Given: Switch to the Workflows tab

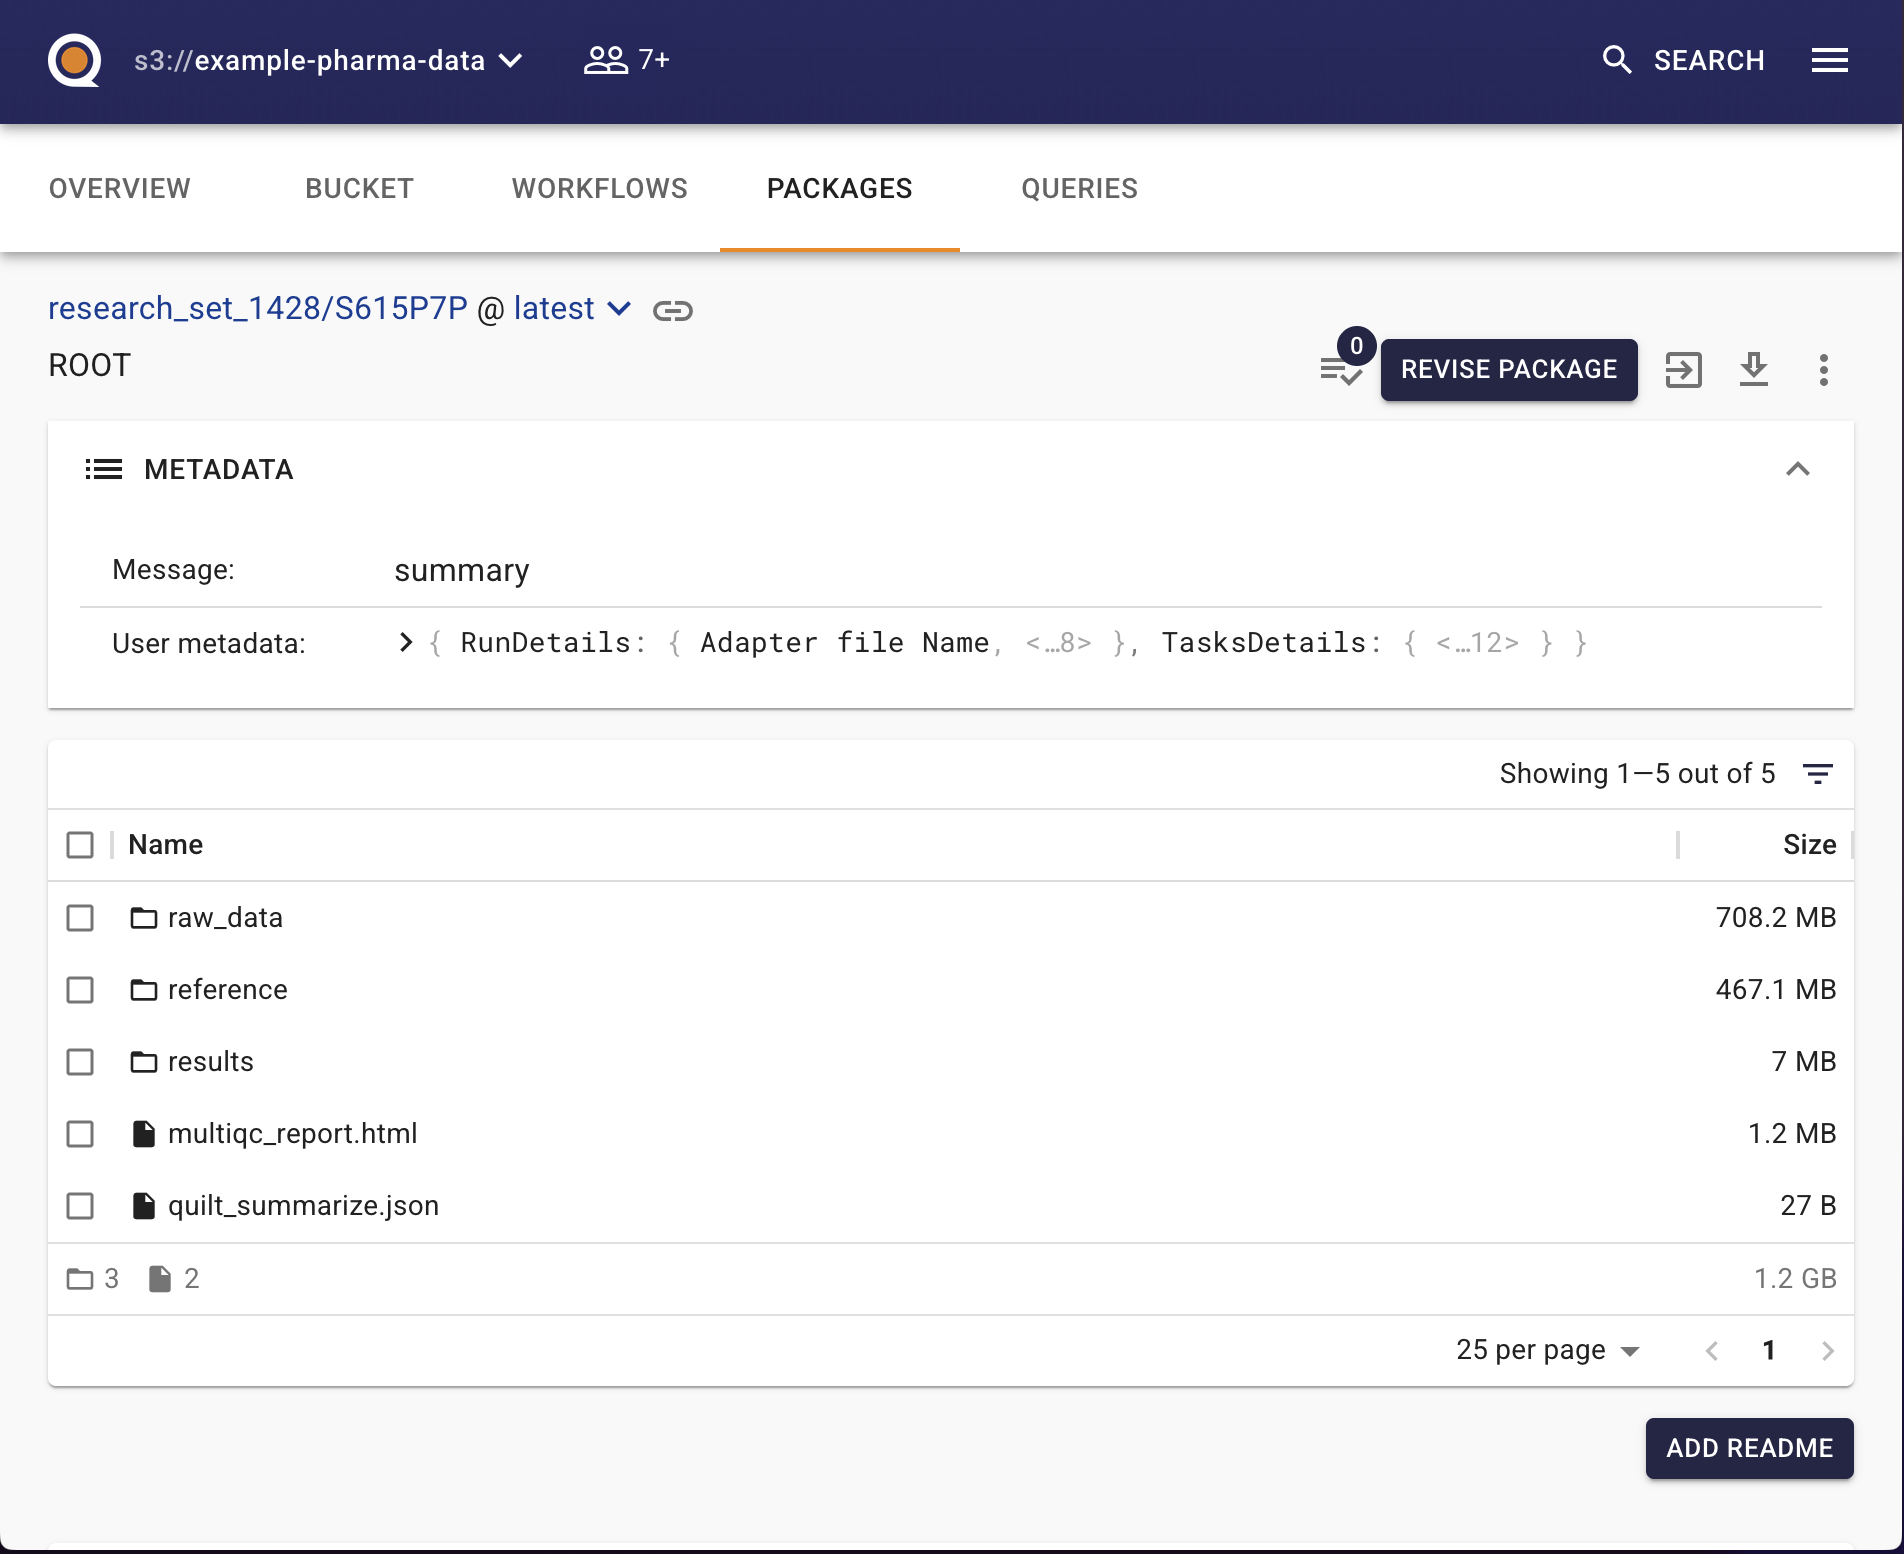Looking at the screenshot, I should pyautogui.click(x=599, y=189).
